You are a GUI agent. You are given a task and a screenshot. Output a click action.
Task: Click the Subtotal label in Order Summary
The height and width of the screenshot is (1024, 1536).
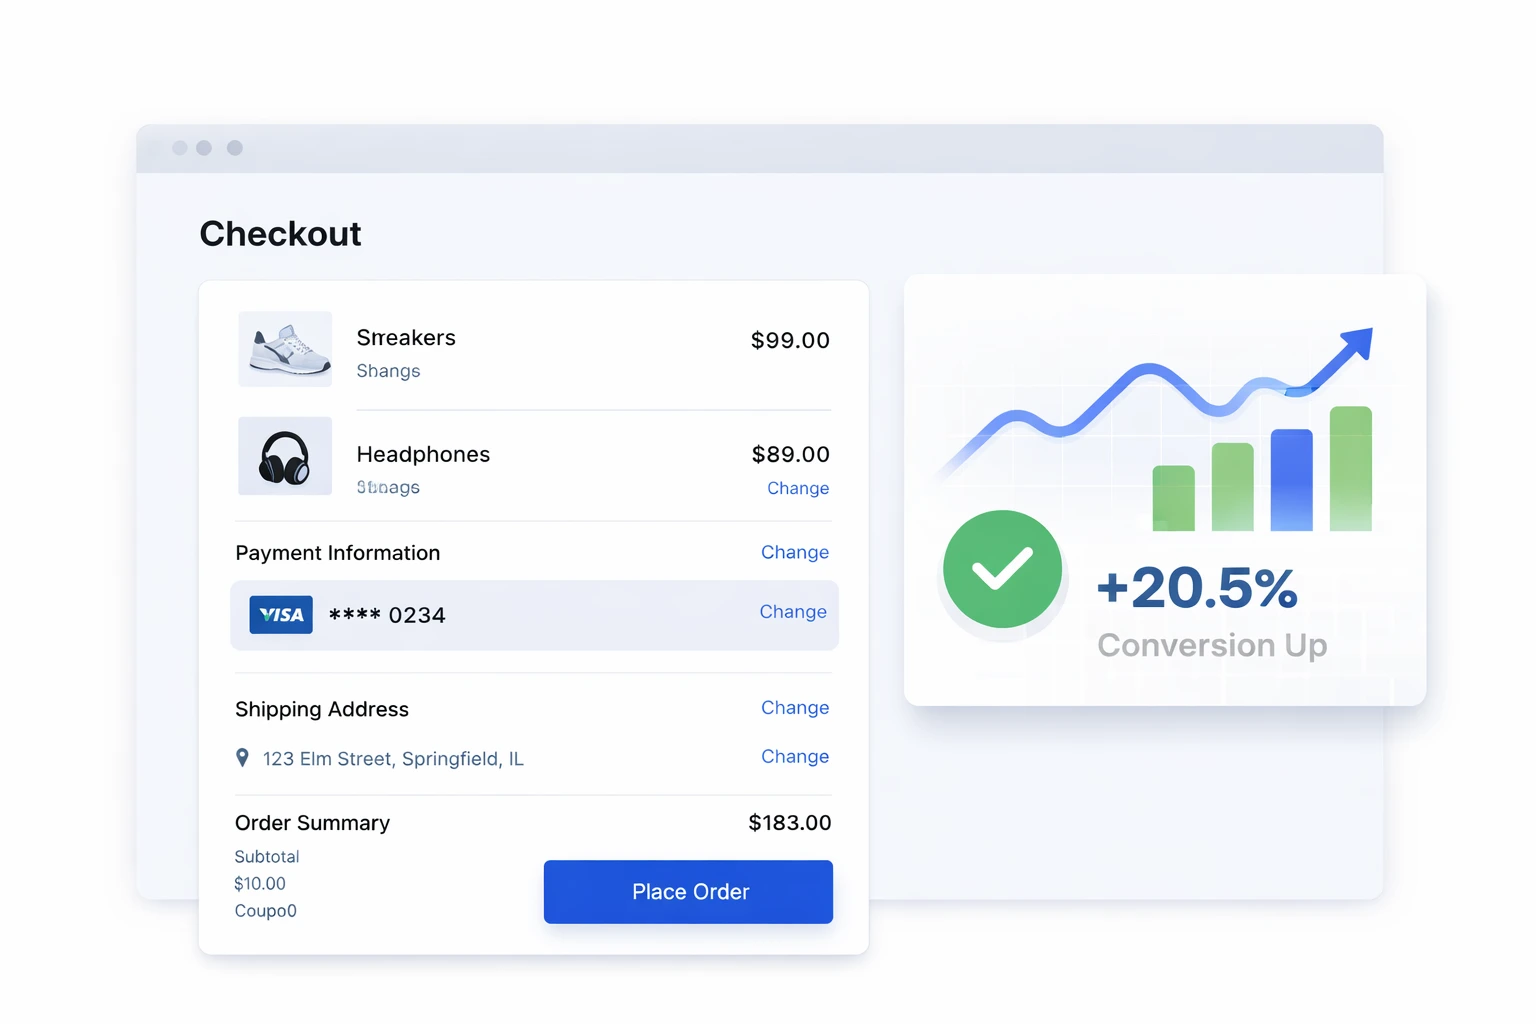click(x=267, y=857)
